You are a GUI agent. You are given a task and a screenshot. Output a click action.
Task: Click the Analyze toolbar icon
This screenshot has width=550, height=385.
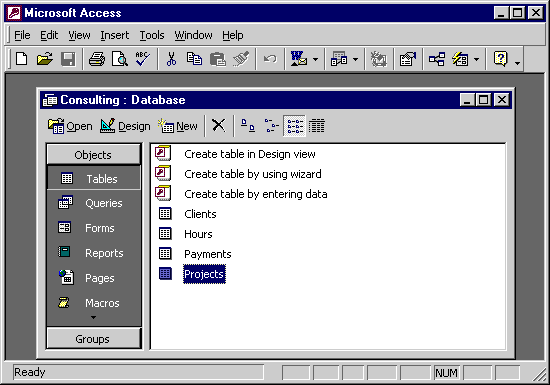(339, 59)
